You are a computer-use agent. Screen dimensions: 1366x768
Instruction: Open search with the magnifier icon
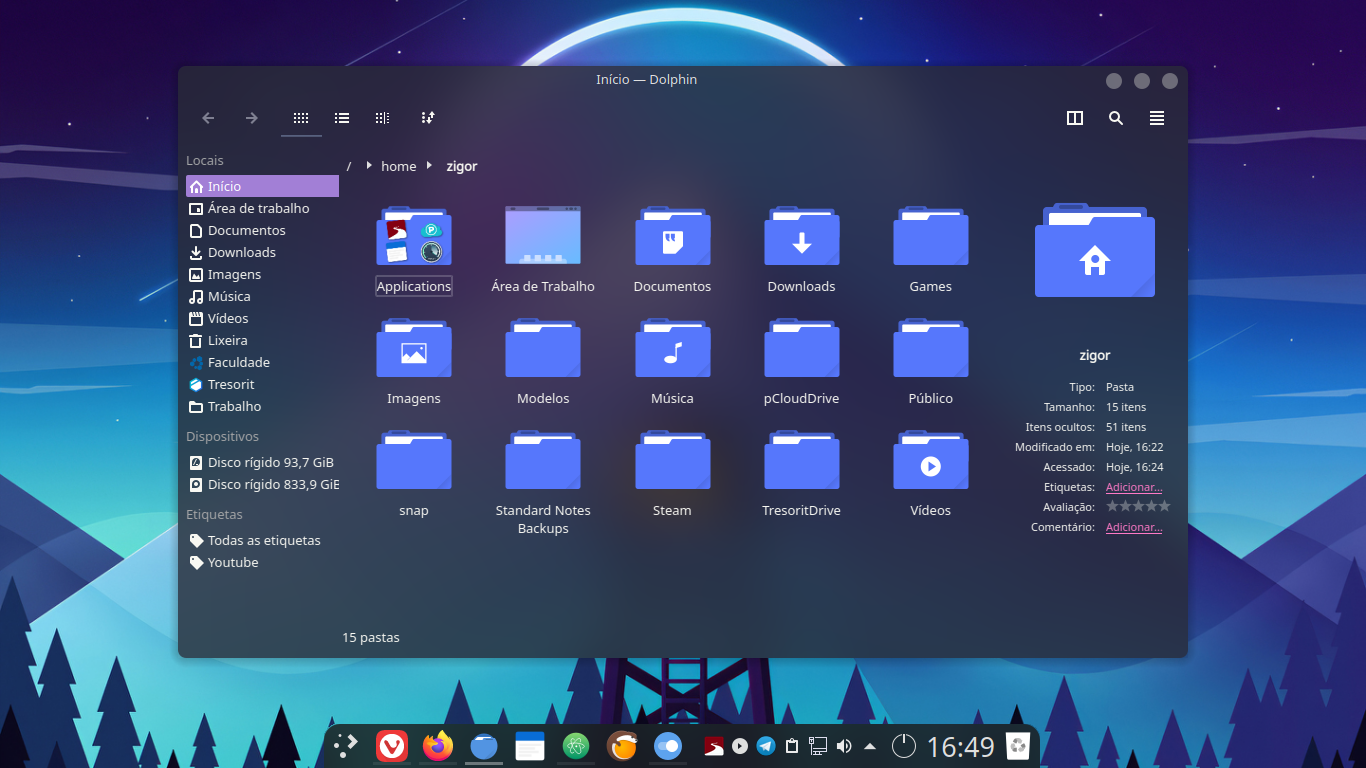1116,118
